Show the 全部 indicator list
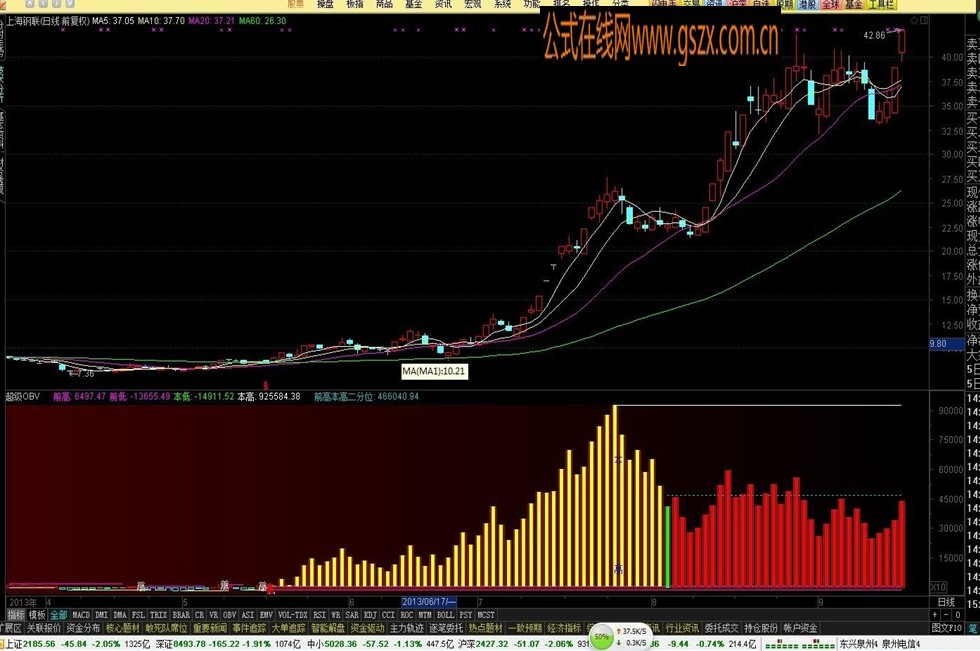The height and width of the screenshot is (651, 980). [59, 615]
